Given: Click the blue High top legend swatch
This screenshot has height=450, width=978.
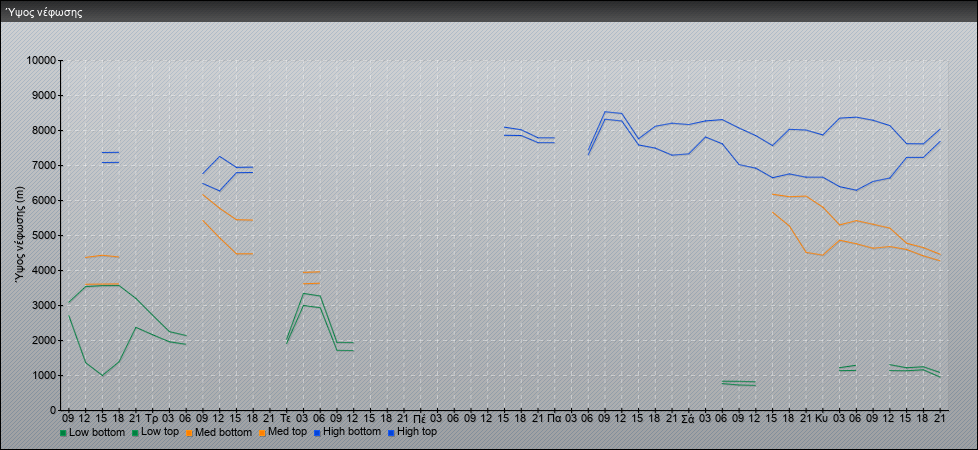Looking at the screenshot, I should pos(390,433).
